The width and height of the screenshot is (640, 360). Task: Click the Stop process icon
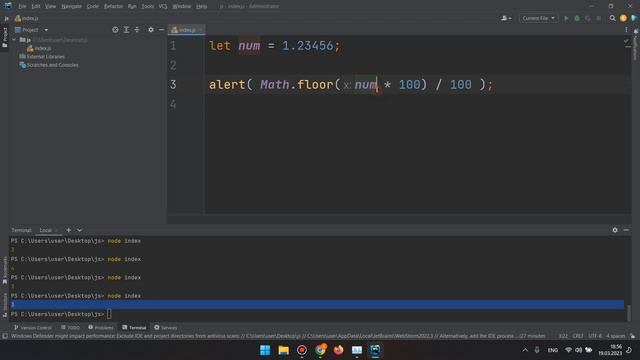(598, 18)
